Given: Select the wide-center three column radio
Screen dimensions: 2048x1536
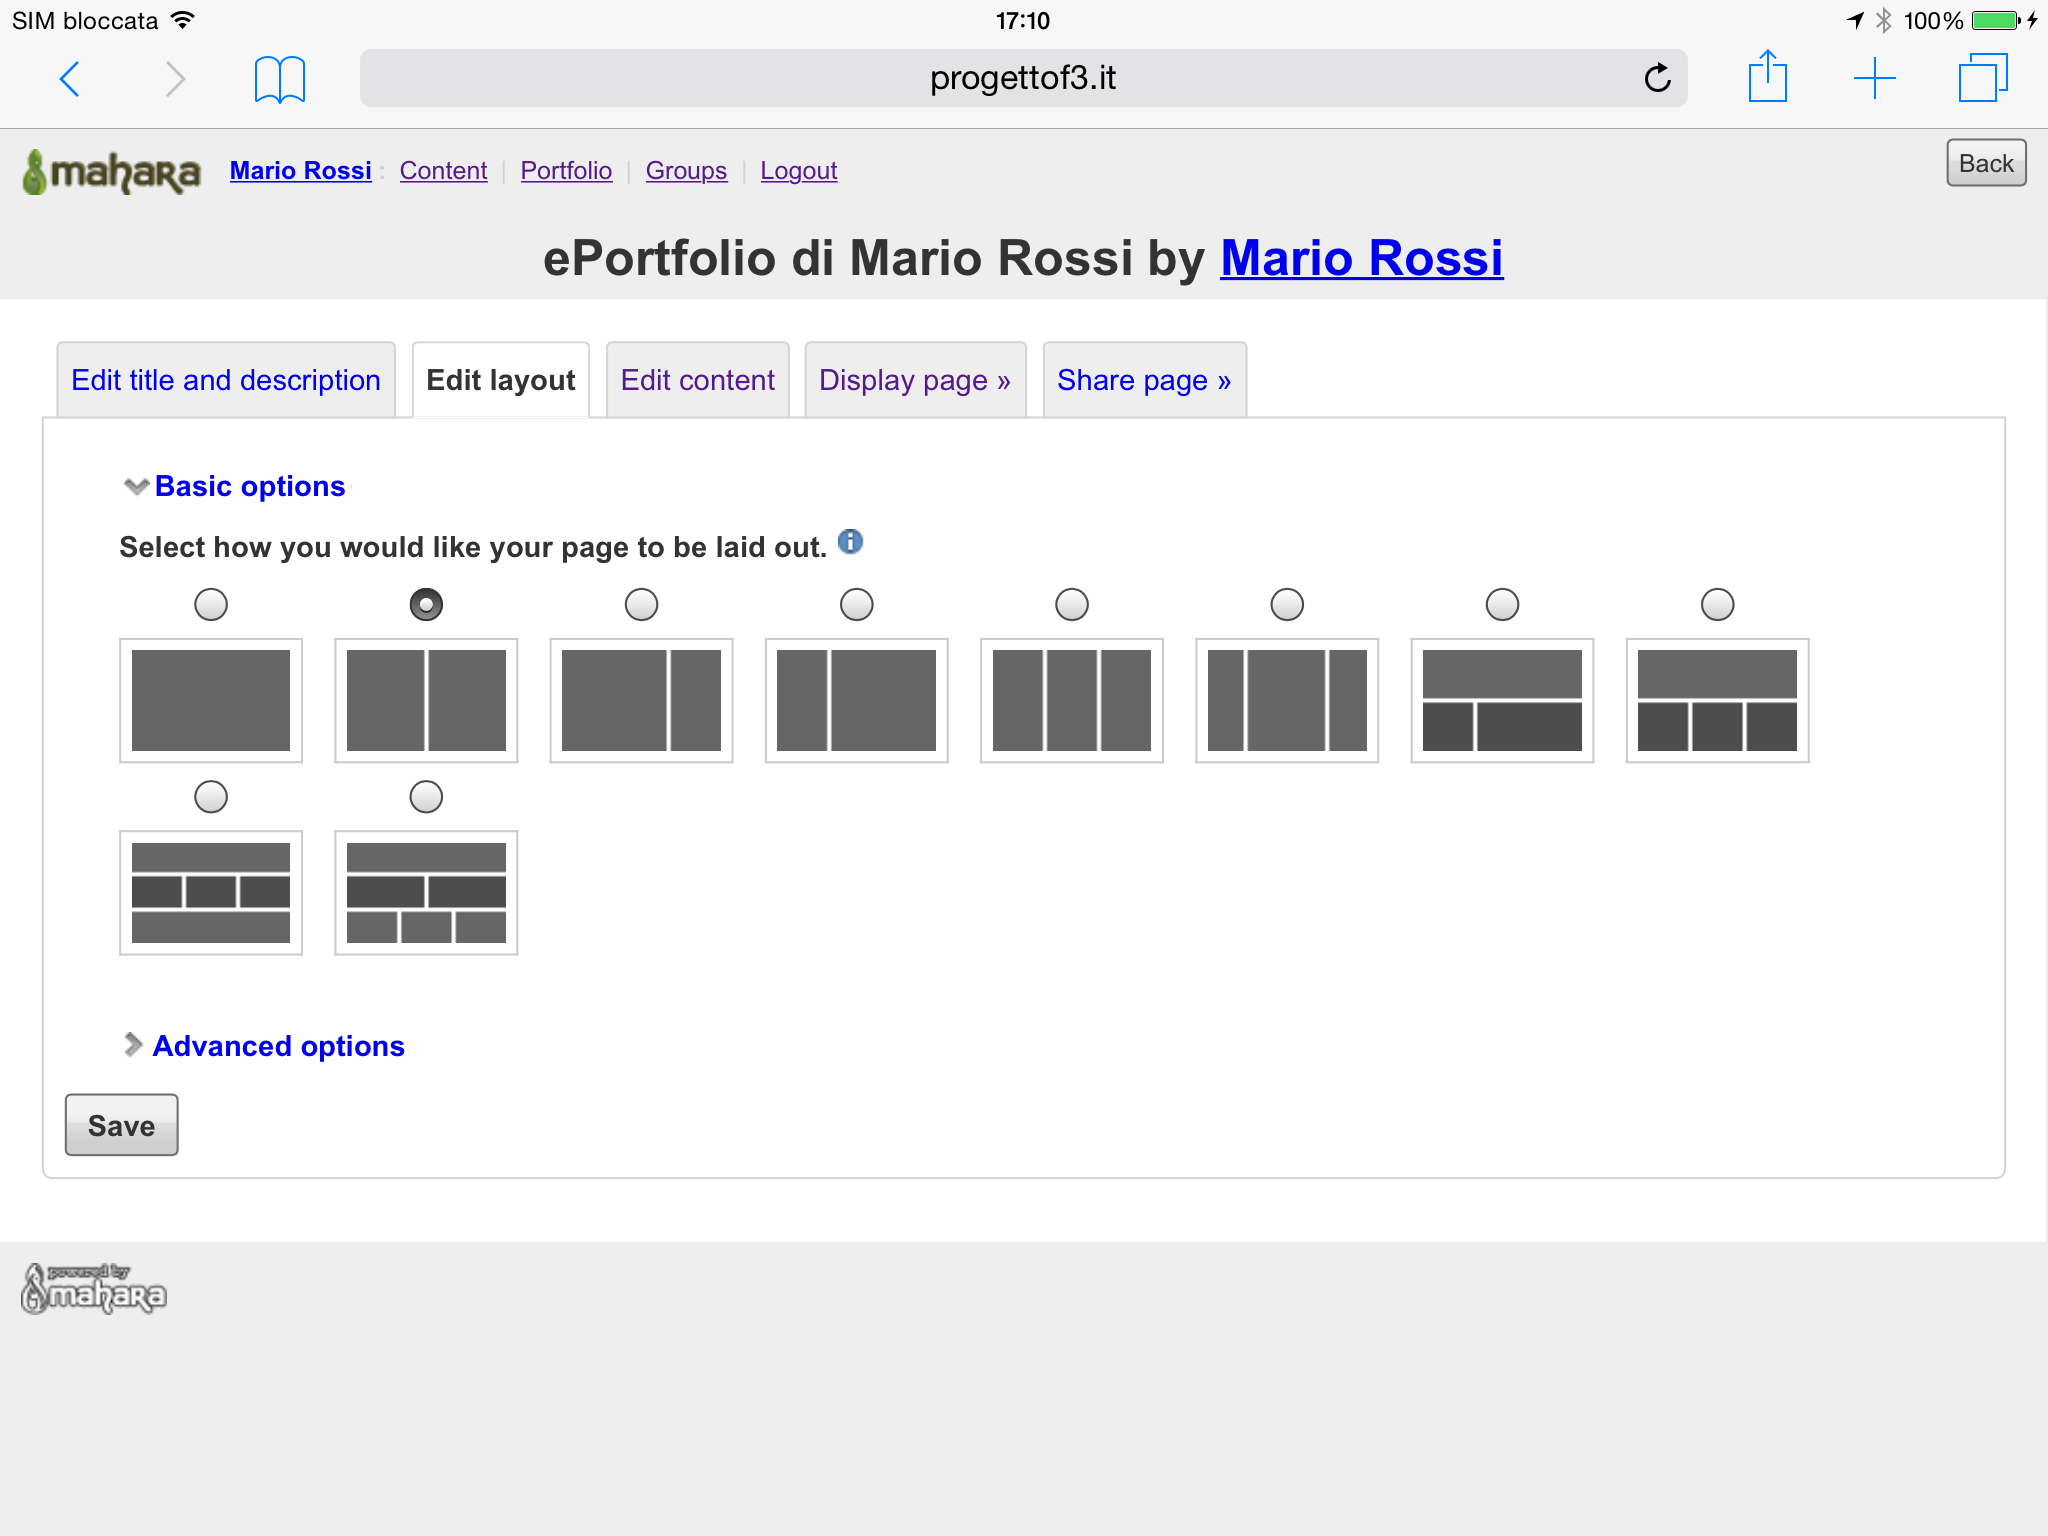Looking at the screenshot, I should click(1287, 604).
